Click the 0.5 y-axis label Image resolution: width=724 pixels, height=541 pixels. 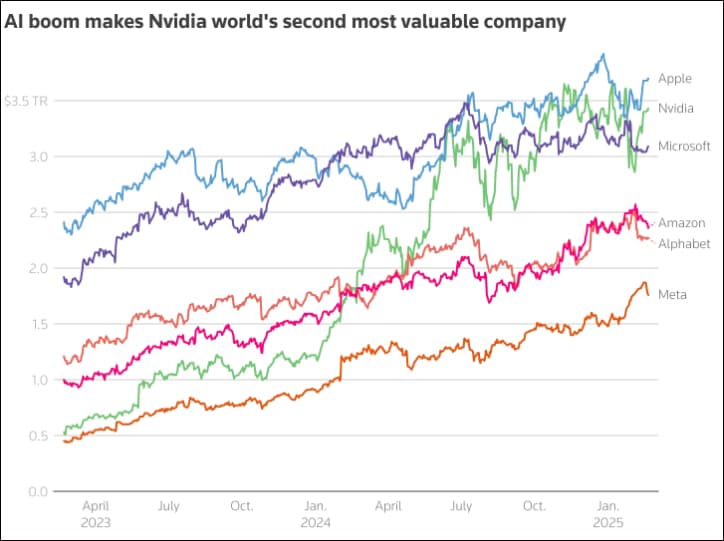click(x=39, y=436)
